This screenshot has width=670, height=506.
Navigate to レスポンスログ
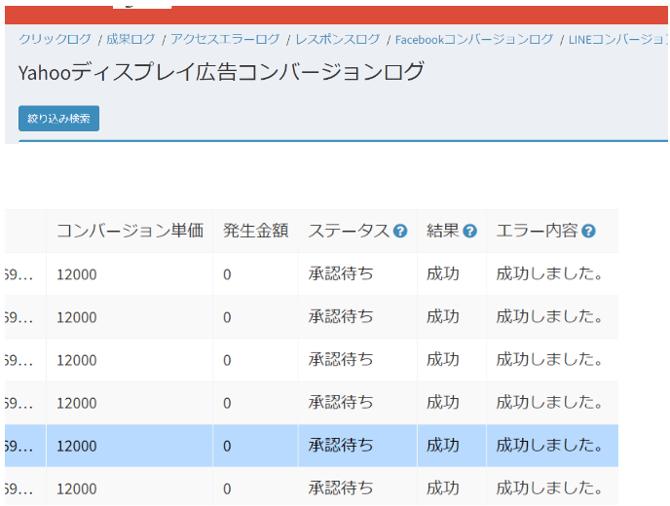[338, 39]
